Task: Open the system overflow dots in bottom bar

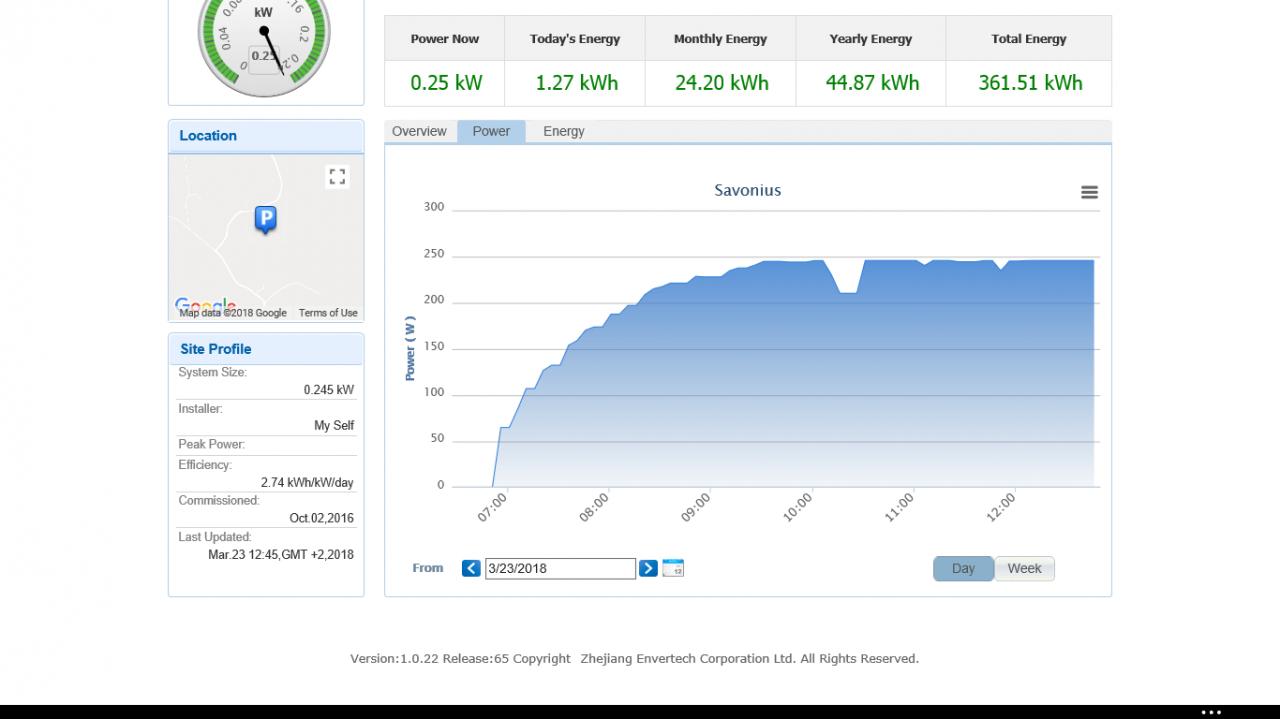Action: click(x=1211, y=712)
